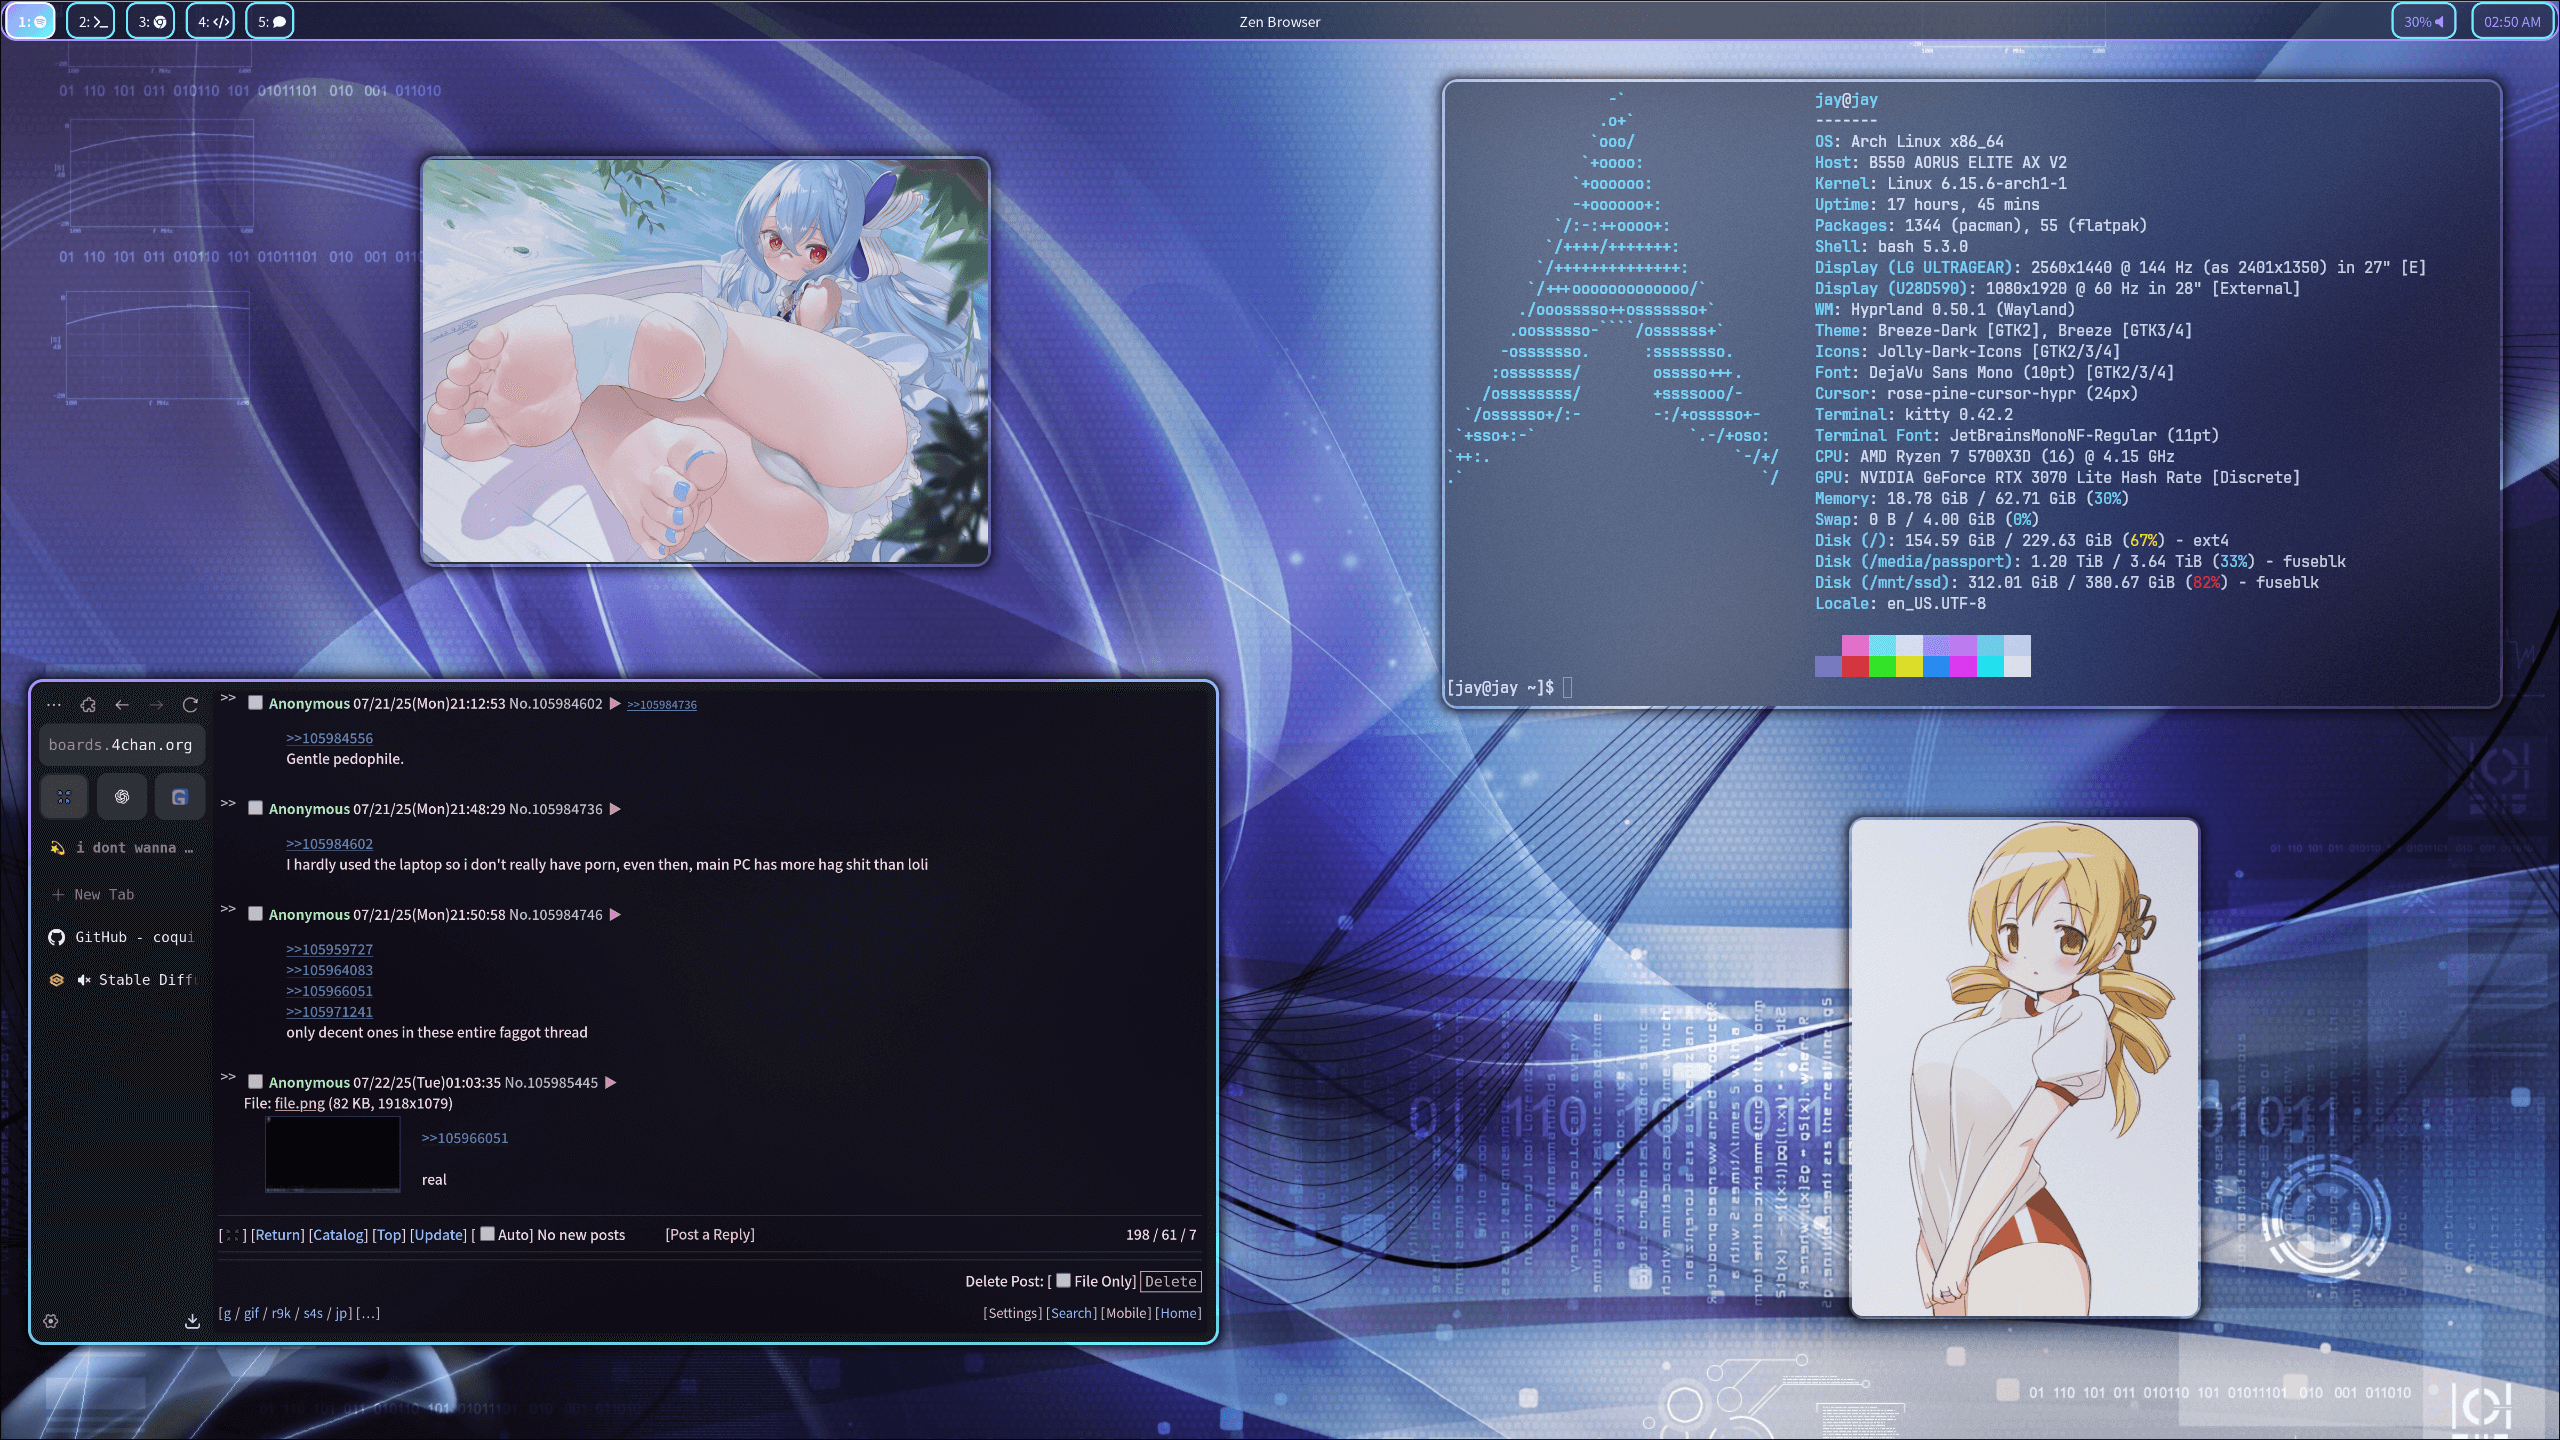Click the 30% volume indicator
Image resolution: width=2560 pixels, height=1440 pixels.
[x=2423, y=21]
